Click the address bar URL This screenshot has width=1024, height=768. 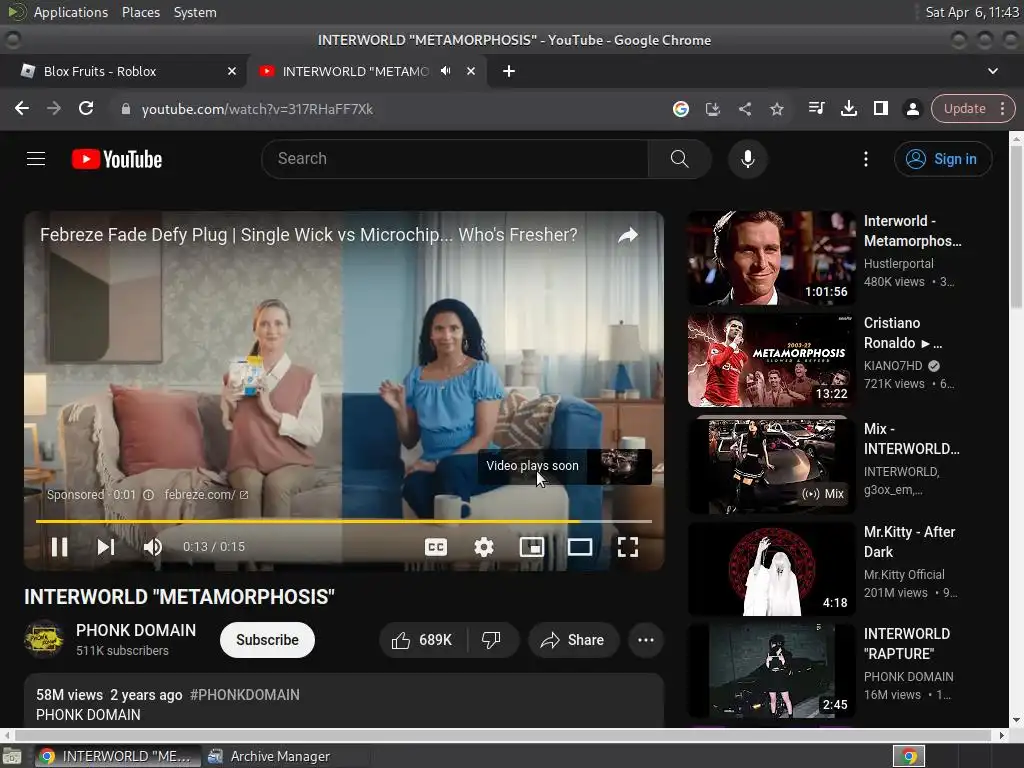(x=257, y=109)
